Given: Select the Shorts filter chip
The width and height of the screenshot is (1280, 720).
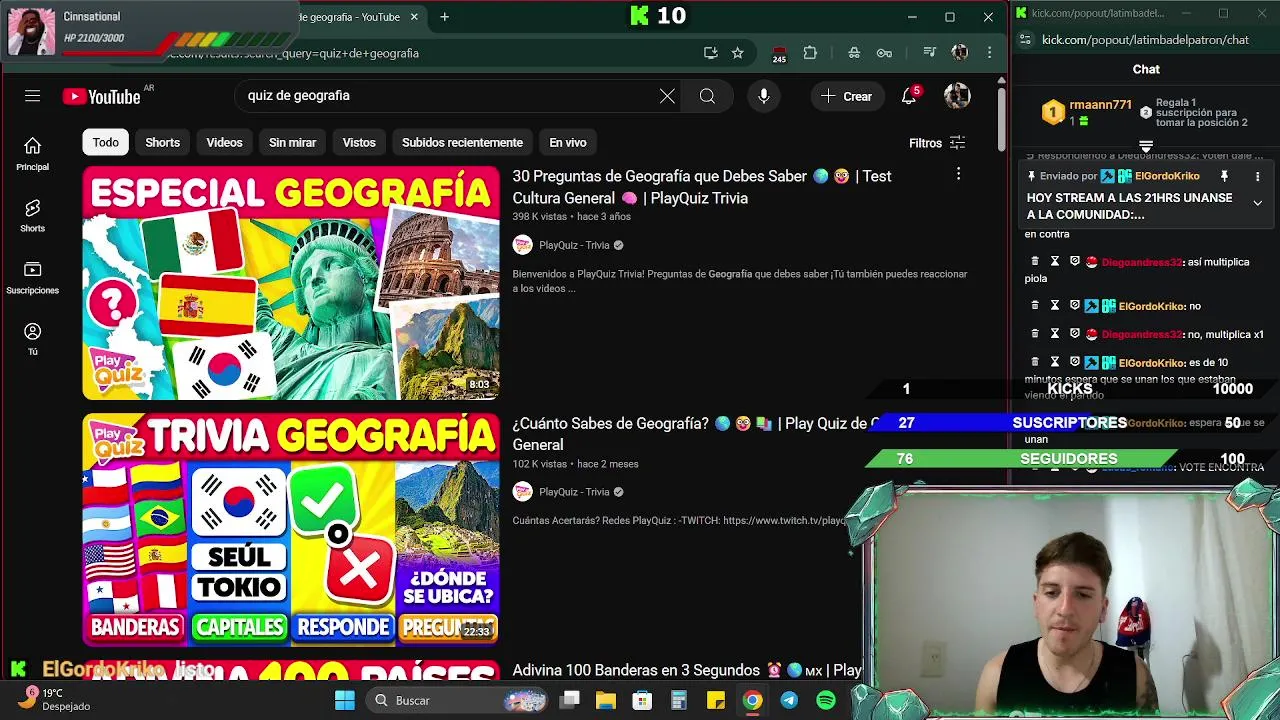Looking at the screenshot, I should coord(162,142).
